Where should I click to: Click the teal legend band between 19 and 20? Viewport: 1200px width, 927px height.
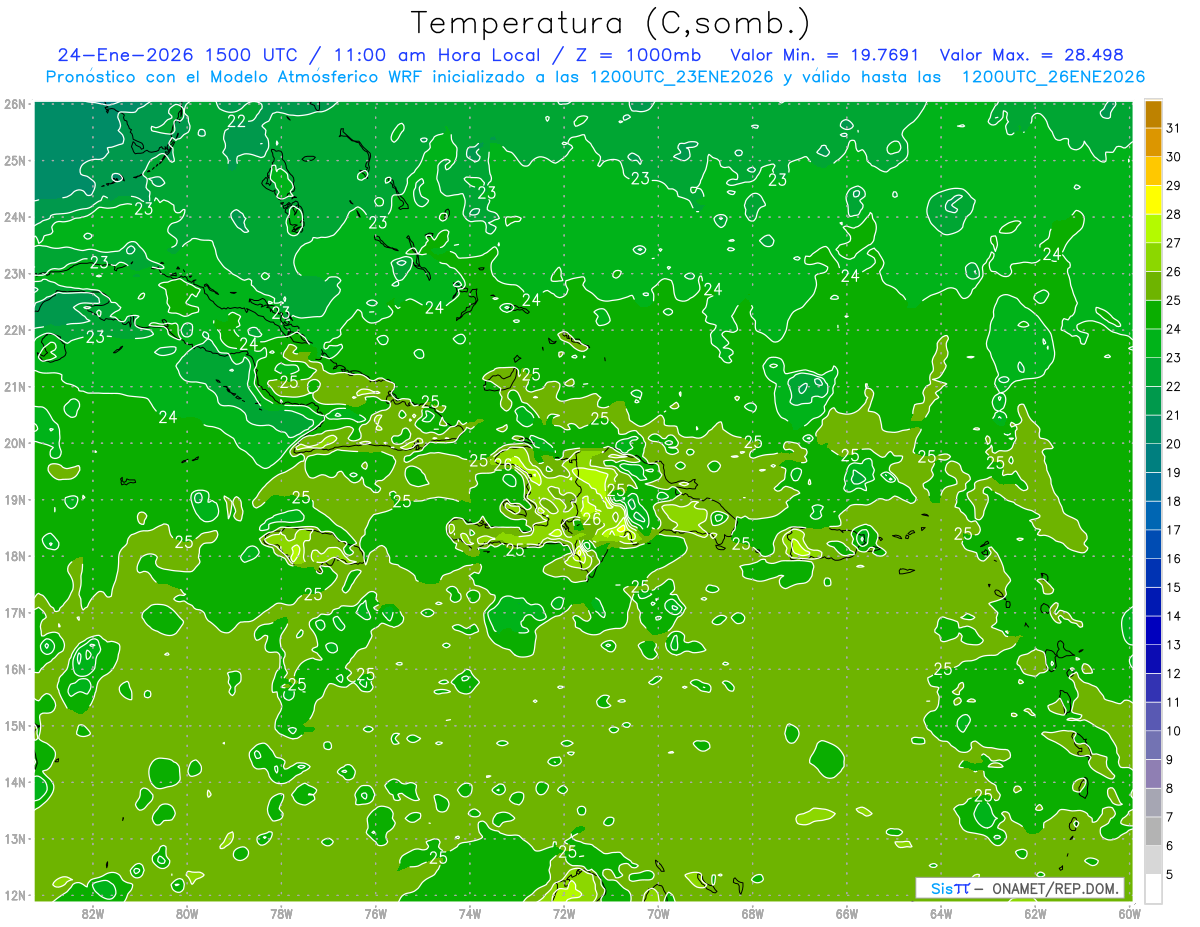click(x=1153, y=458)
